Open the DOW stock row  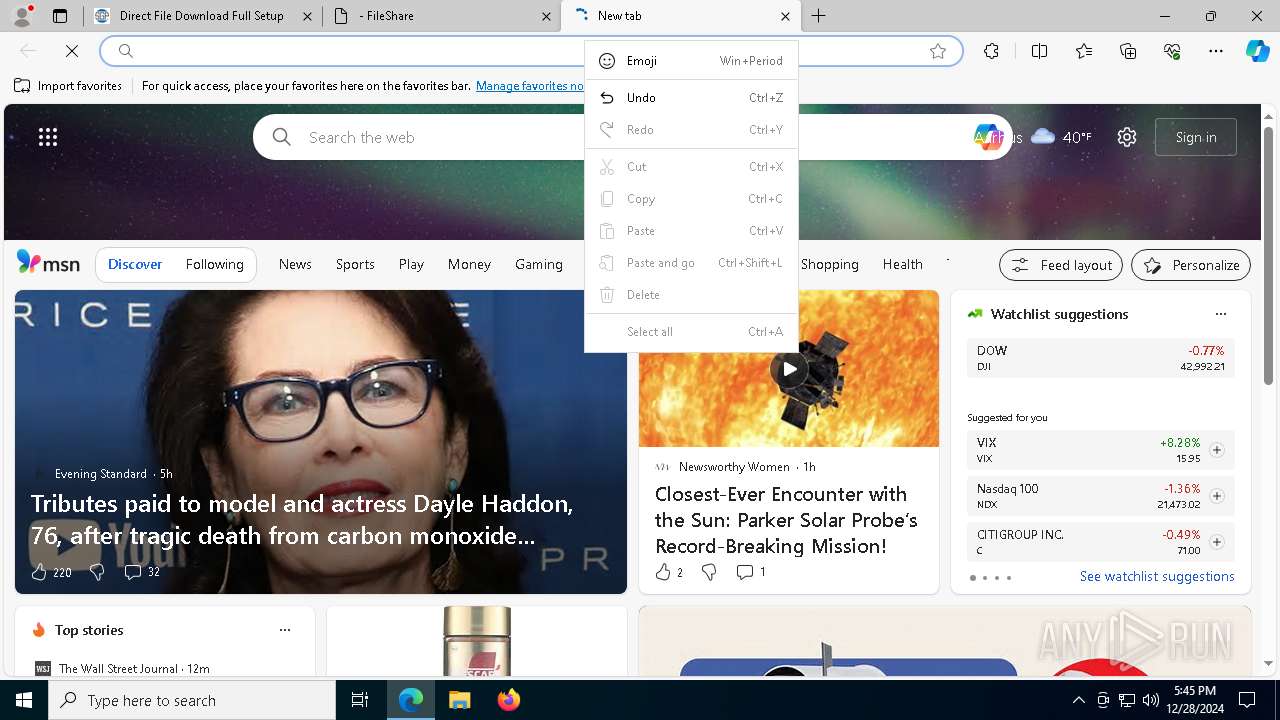(x=1100, y=359)
